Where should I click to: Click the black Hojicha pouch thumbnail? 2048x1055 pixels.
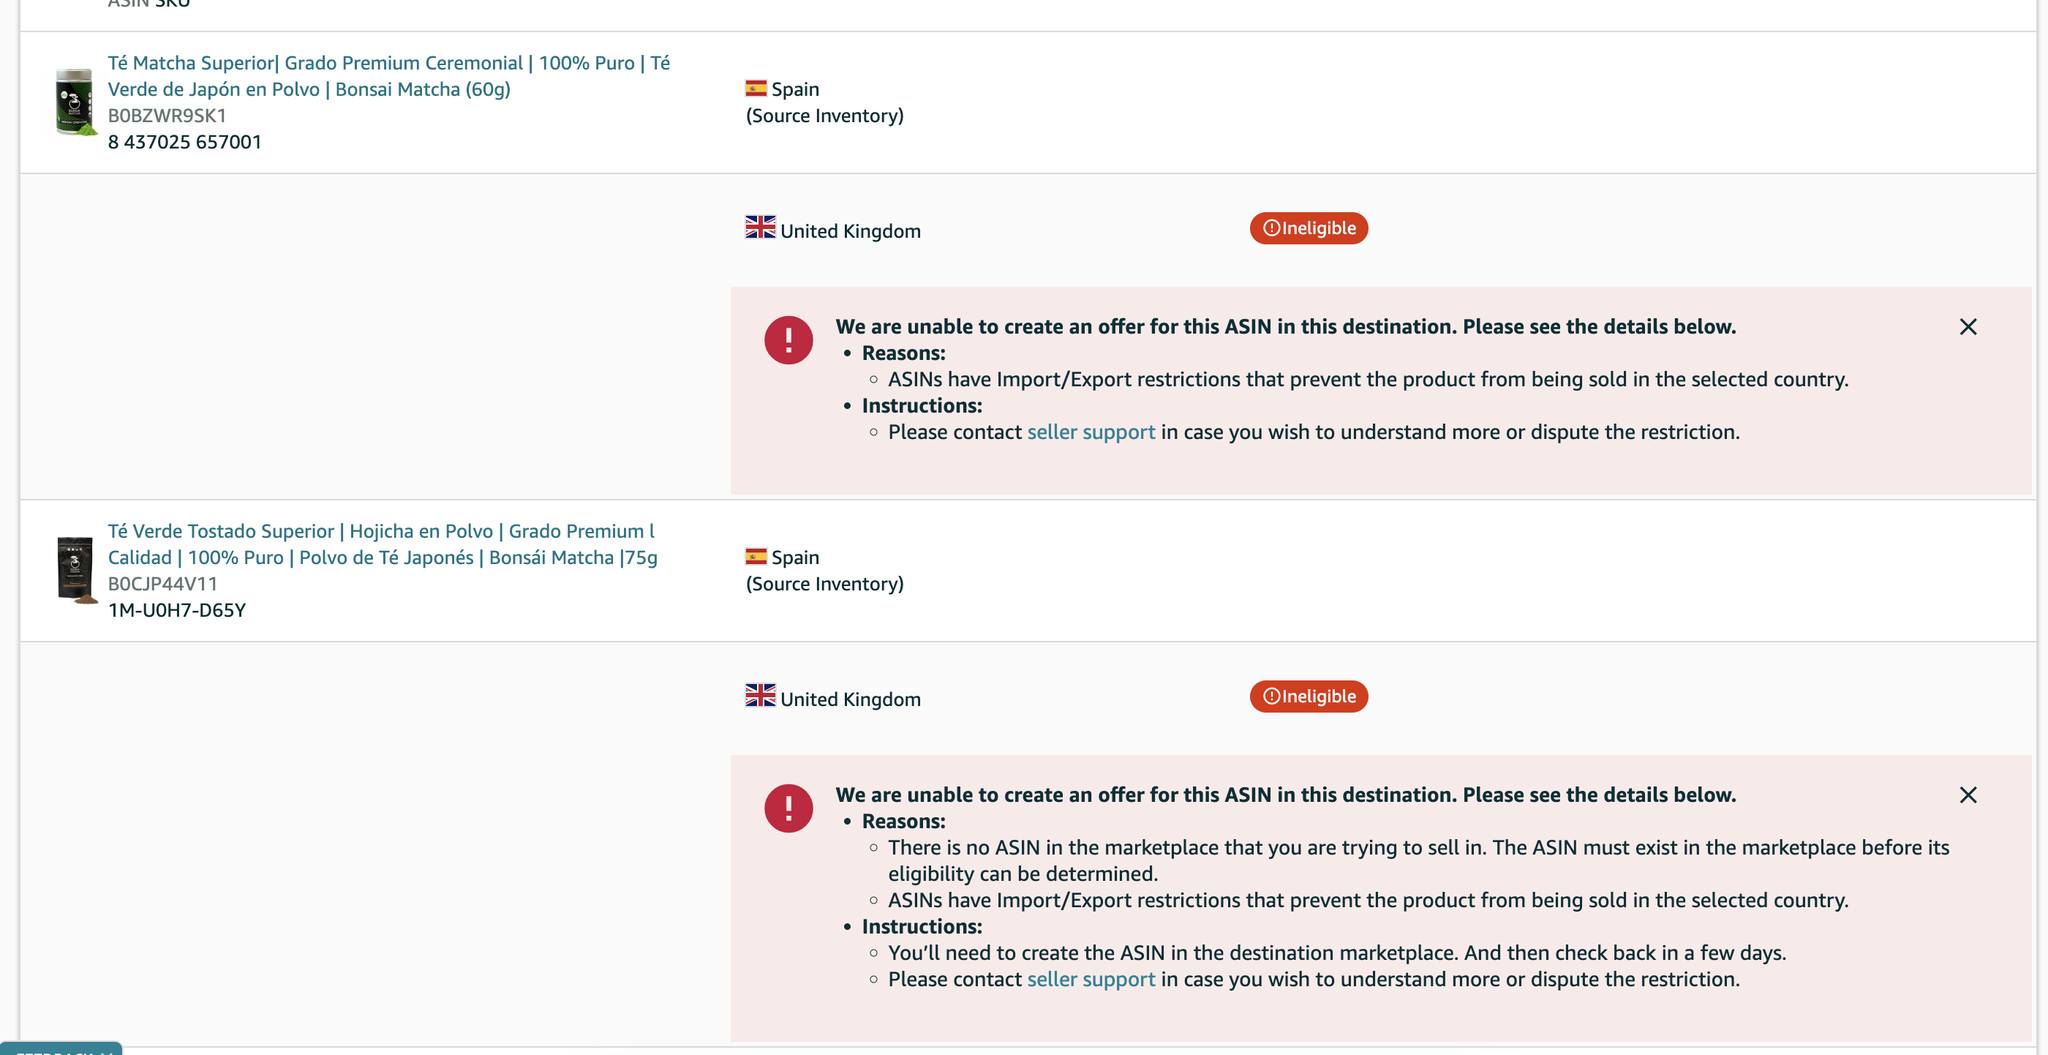[76, 570]
